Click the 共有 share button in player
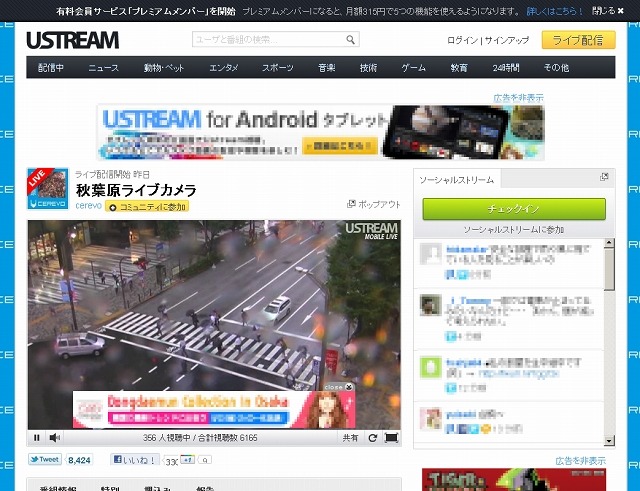Screen dimensions: 640x491 [x=350, y=438]
